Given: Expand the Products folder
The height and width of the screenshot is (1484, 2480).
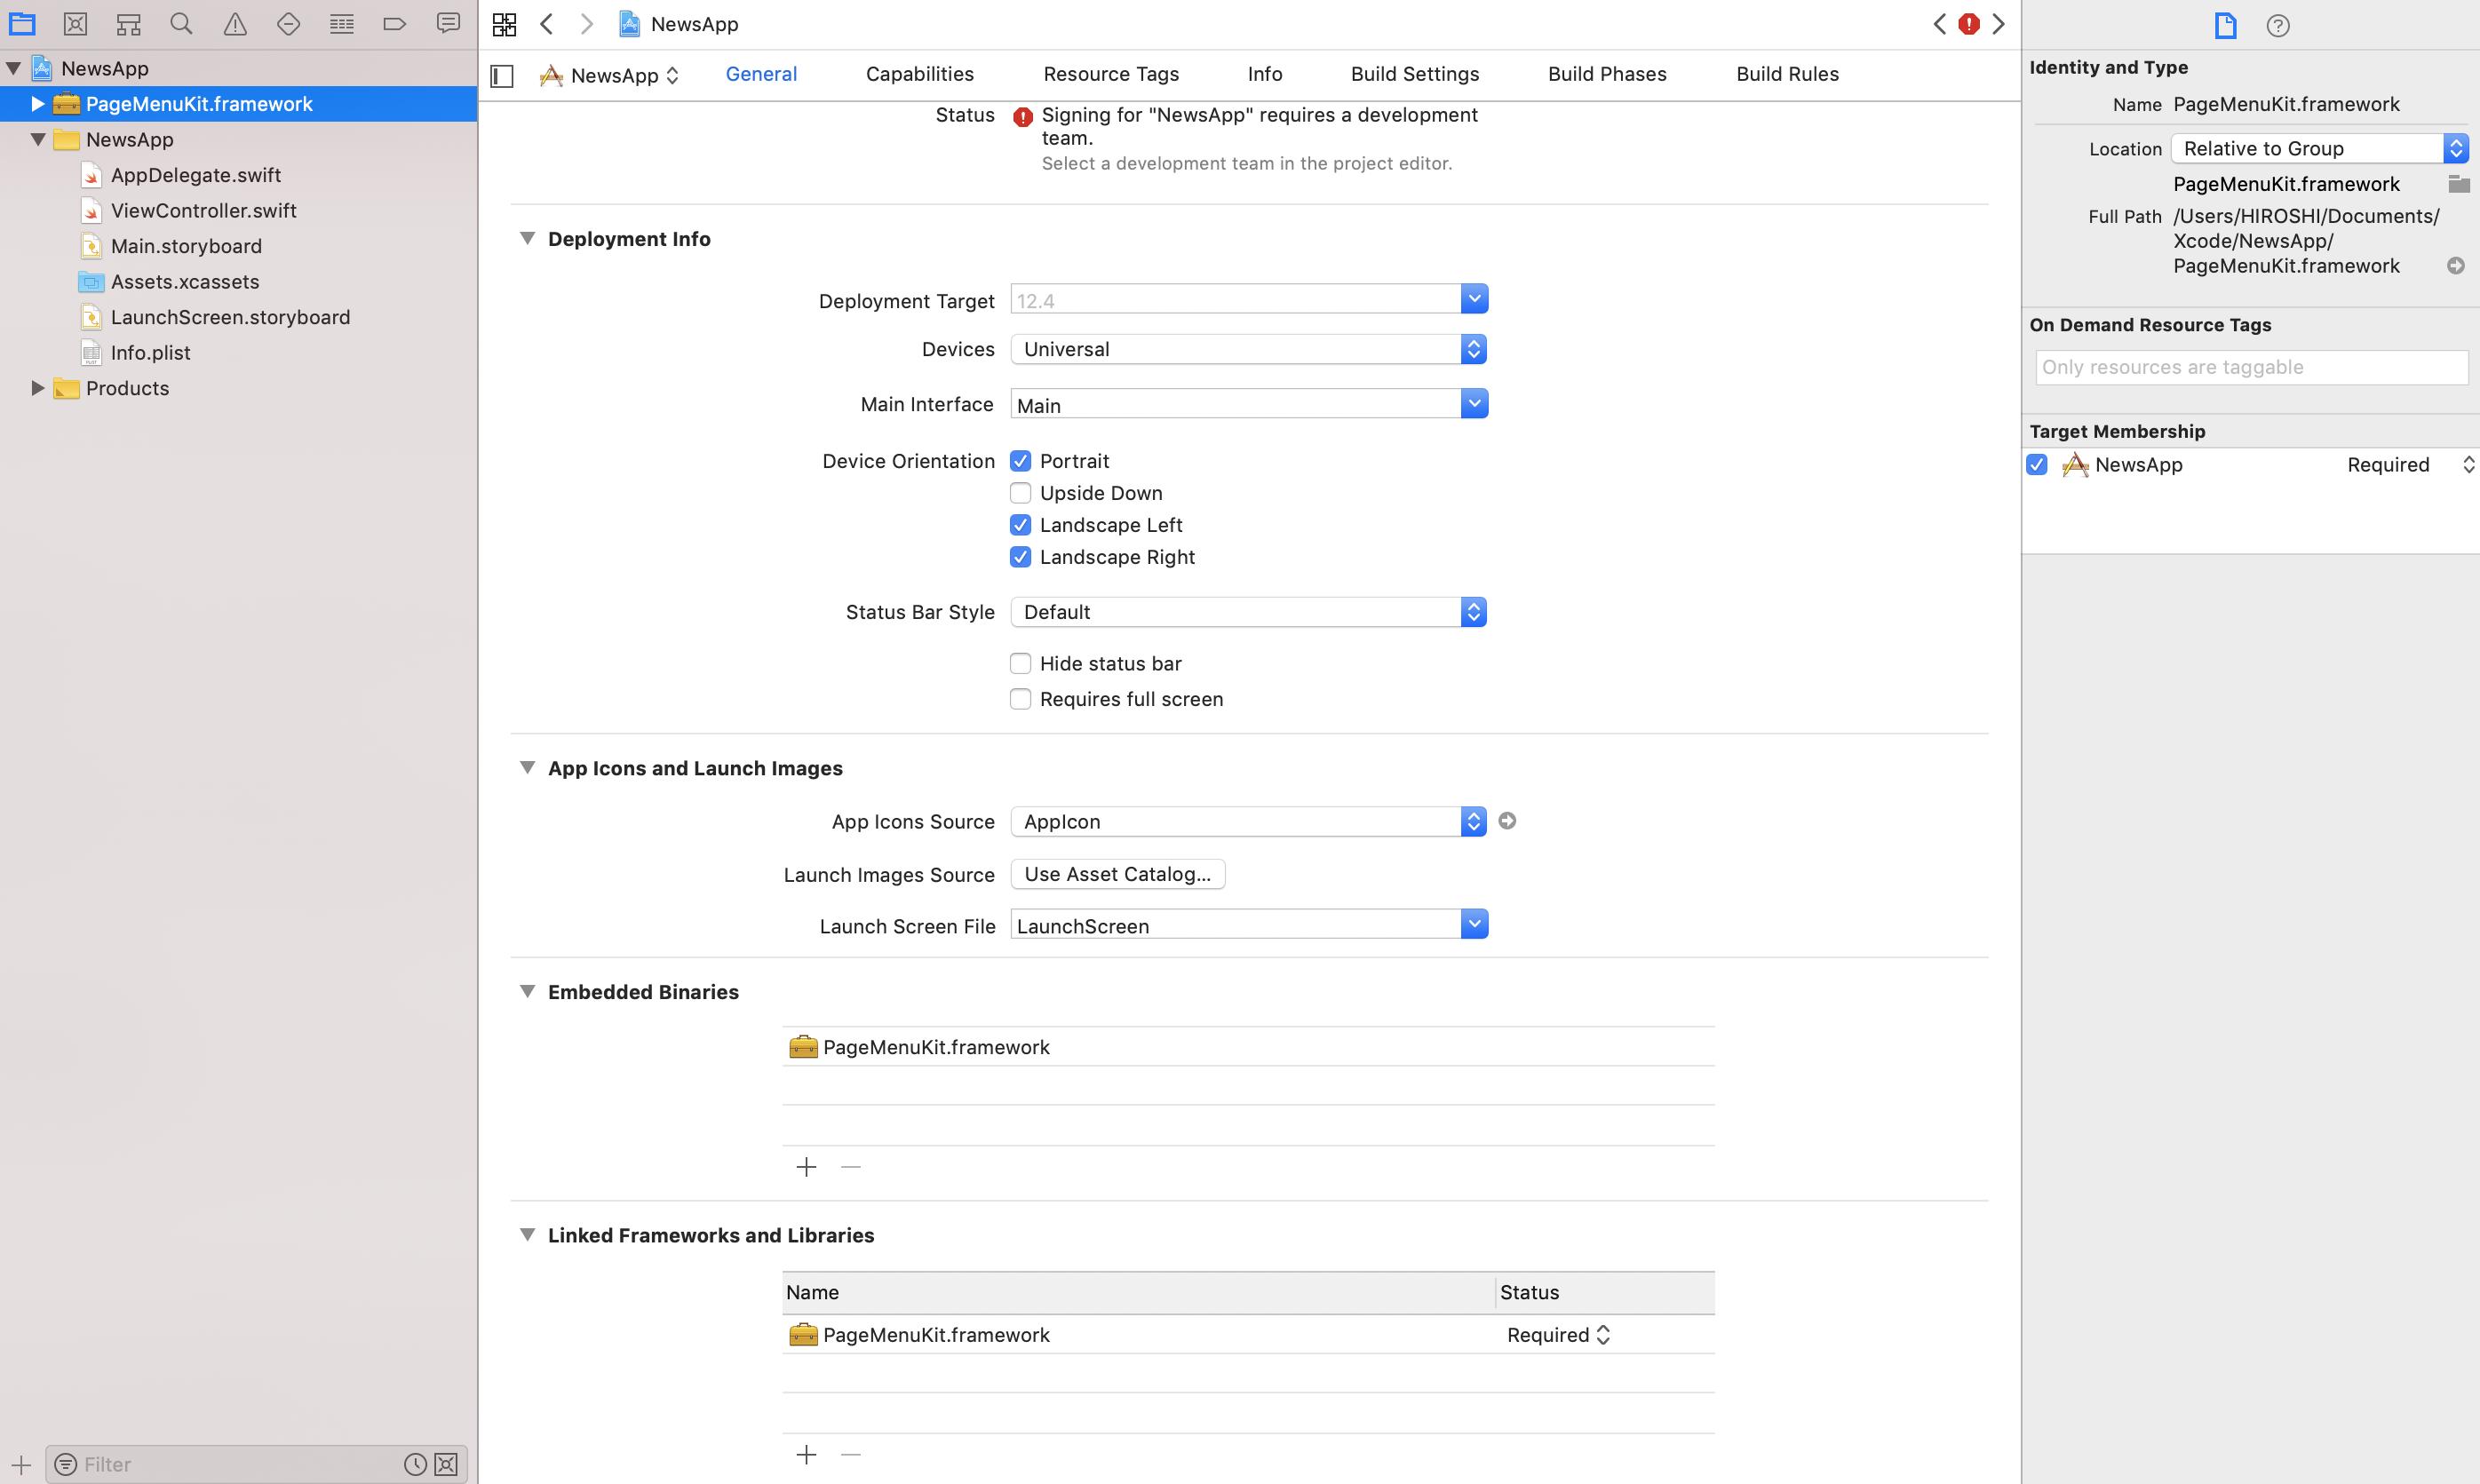Looking at the screenshot, I should (x=37, y=388).
